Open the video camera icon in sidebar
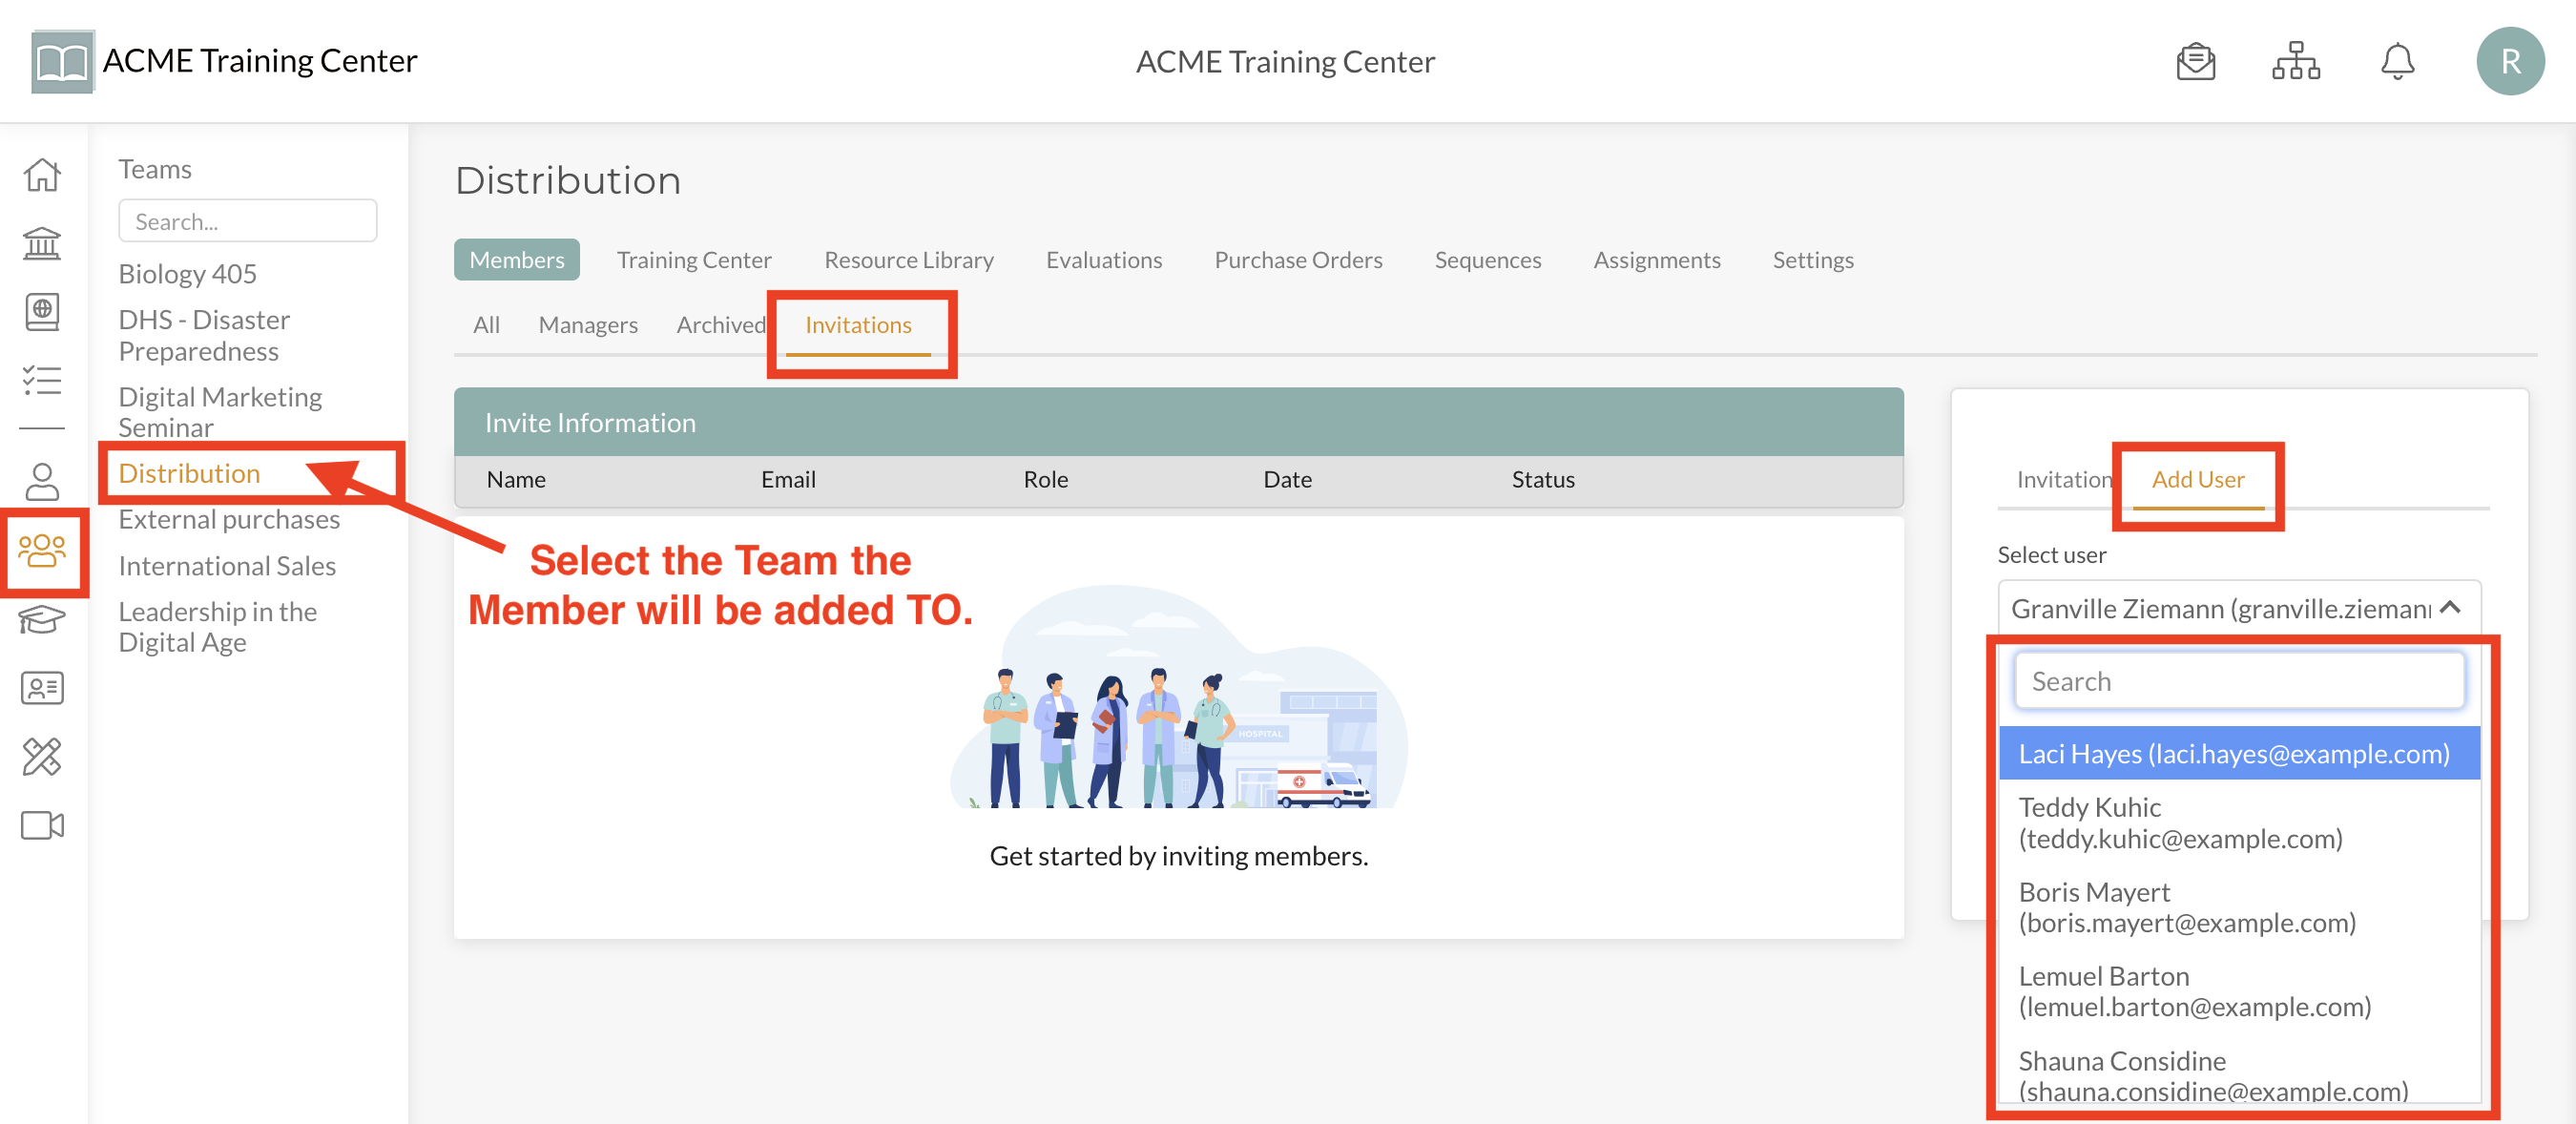This screenshot has height=1124, width=2576. pyautogui.click(x=42, y=825)
